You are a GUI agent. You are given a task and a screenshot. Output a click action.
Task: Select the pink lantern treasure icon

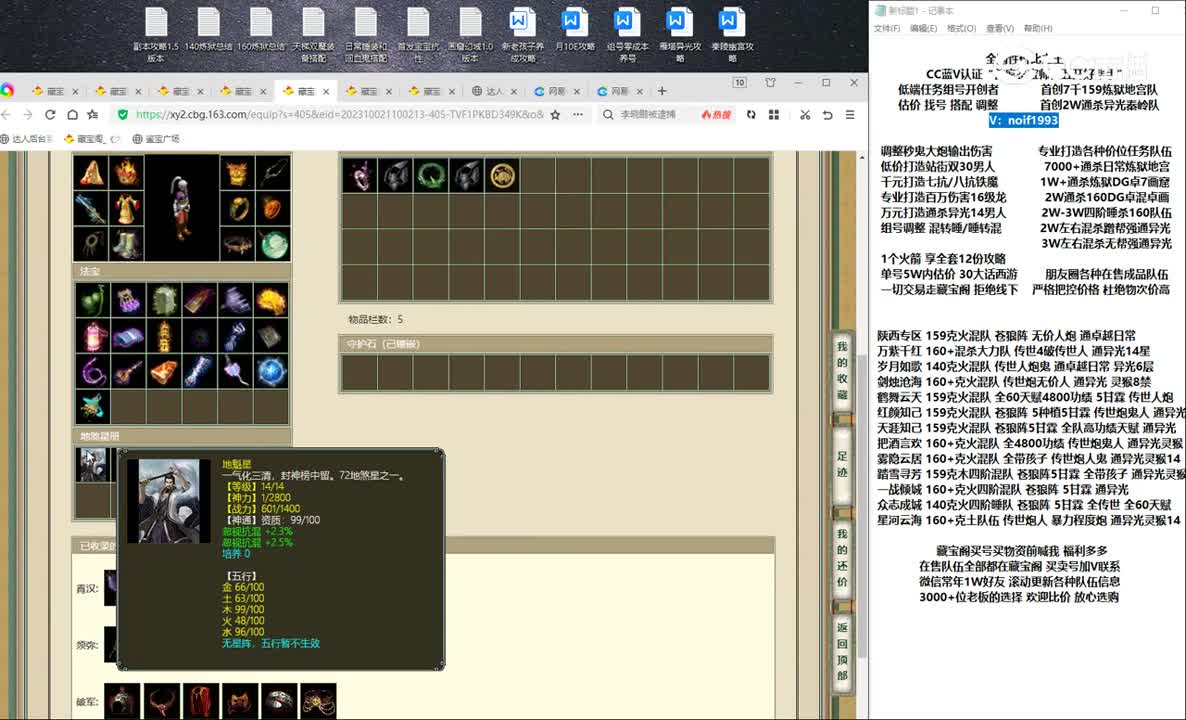point(93,336)
